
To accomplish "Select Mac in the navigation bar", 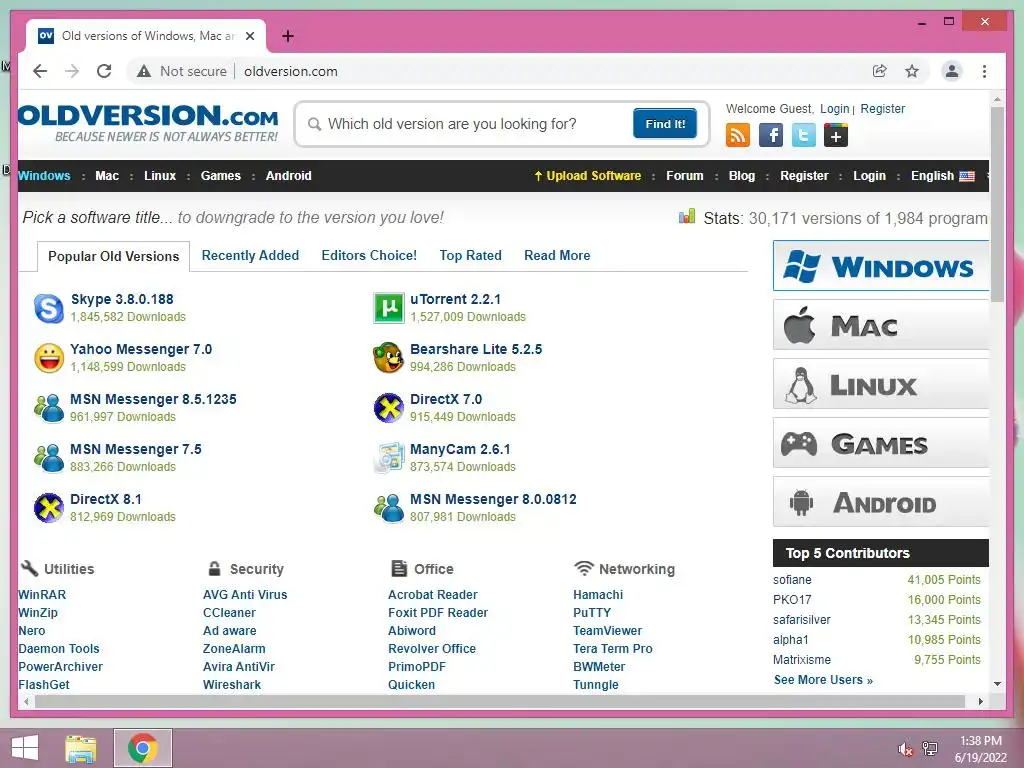I will pyautogui.click(x=107, y=176).
